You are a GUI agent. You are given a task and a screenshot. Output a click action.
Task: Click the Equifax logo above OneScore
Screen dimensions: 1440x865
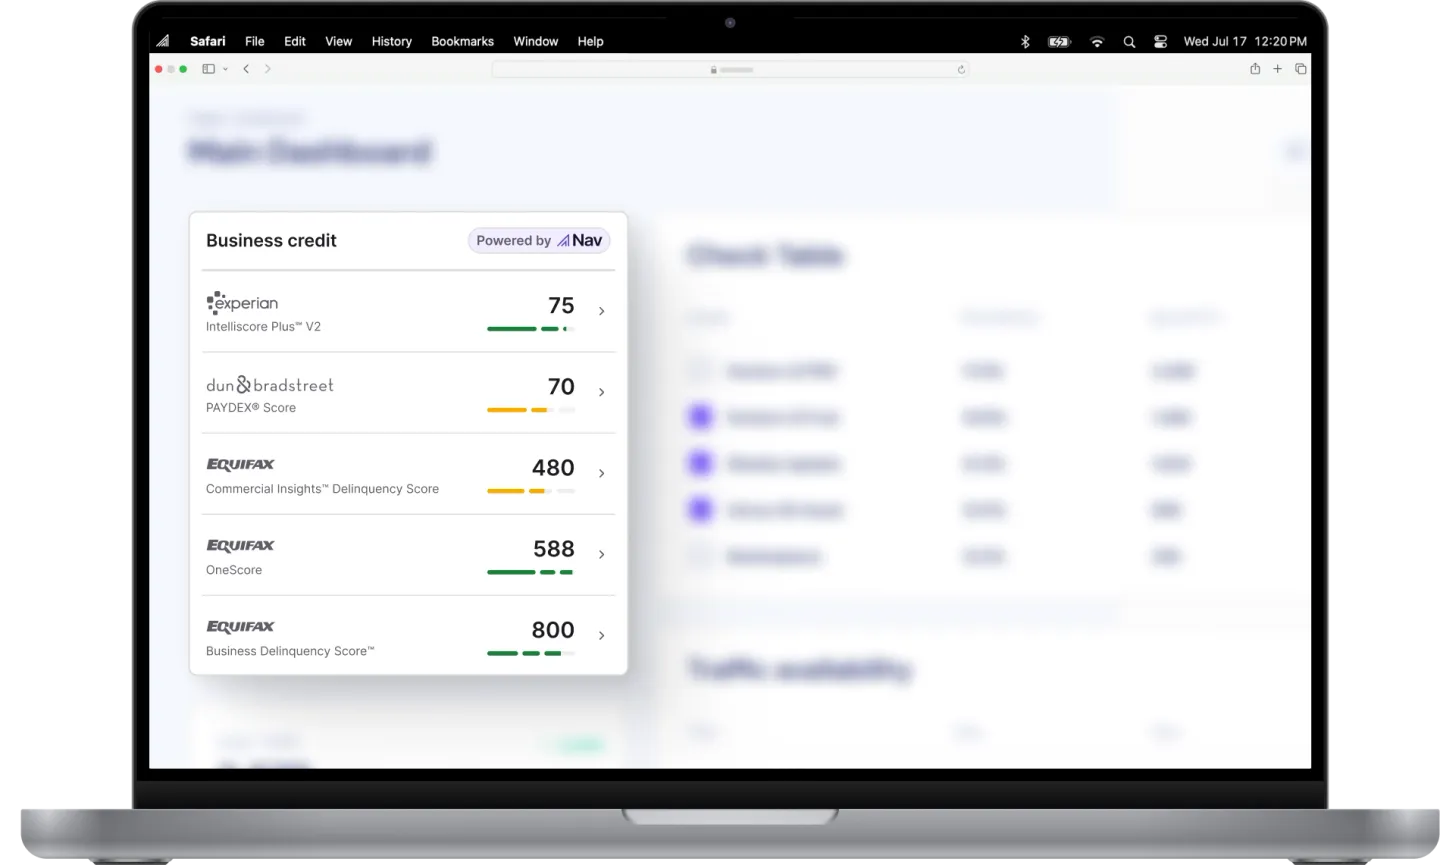[240, 545]
